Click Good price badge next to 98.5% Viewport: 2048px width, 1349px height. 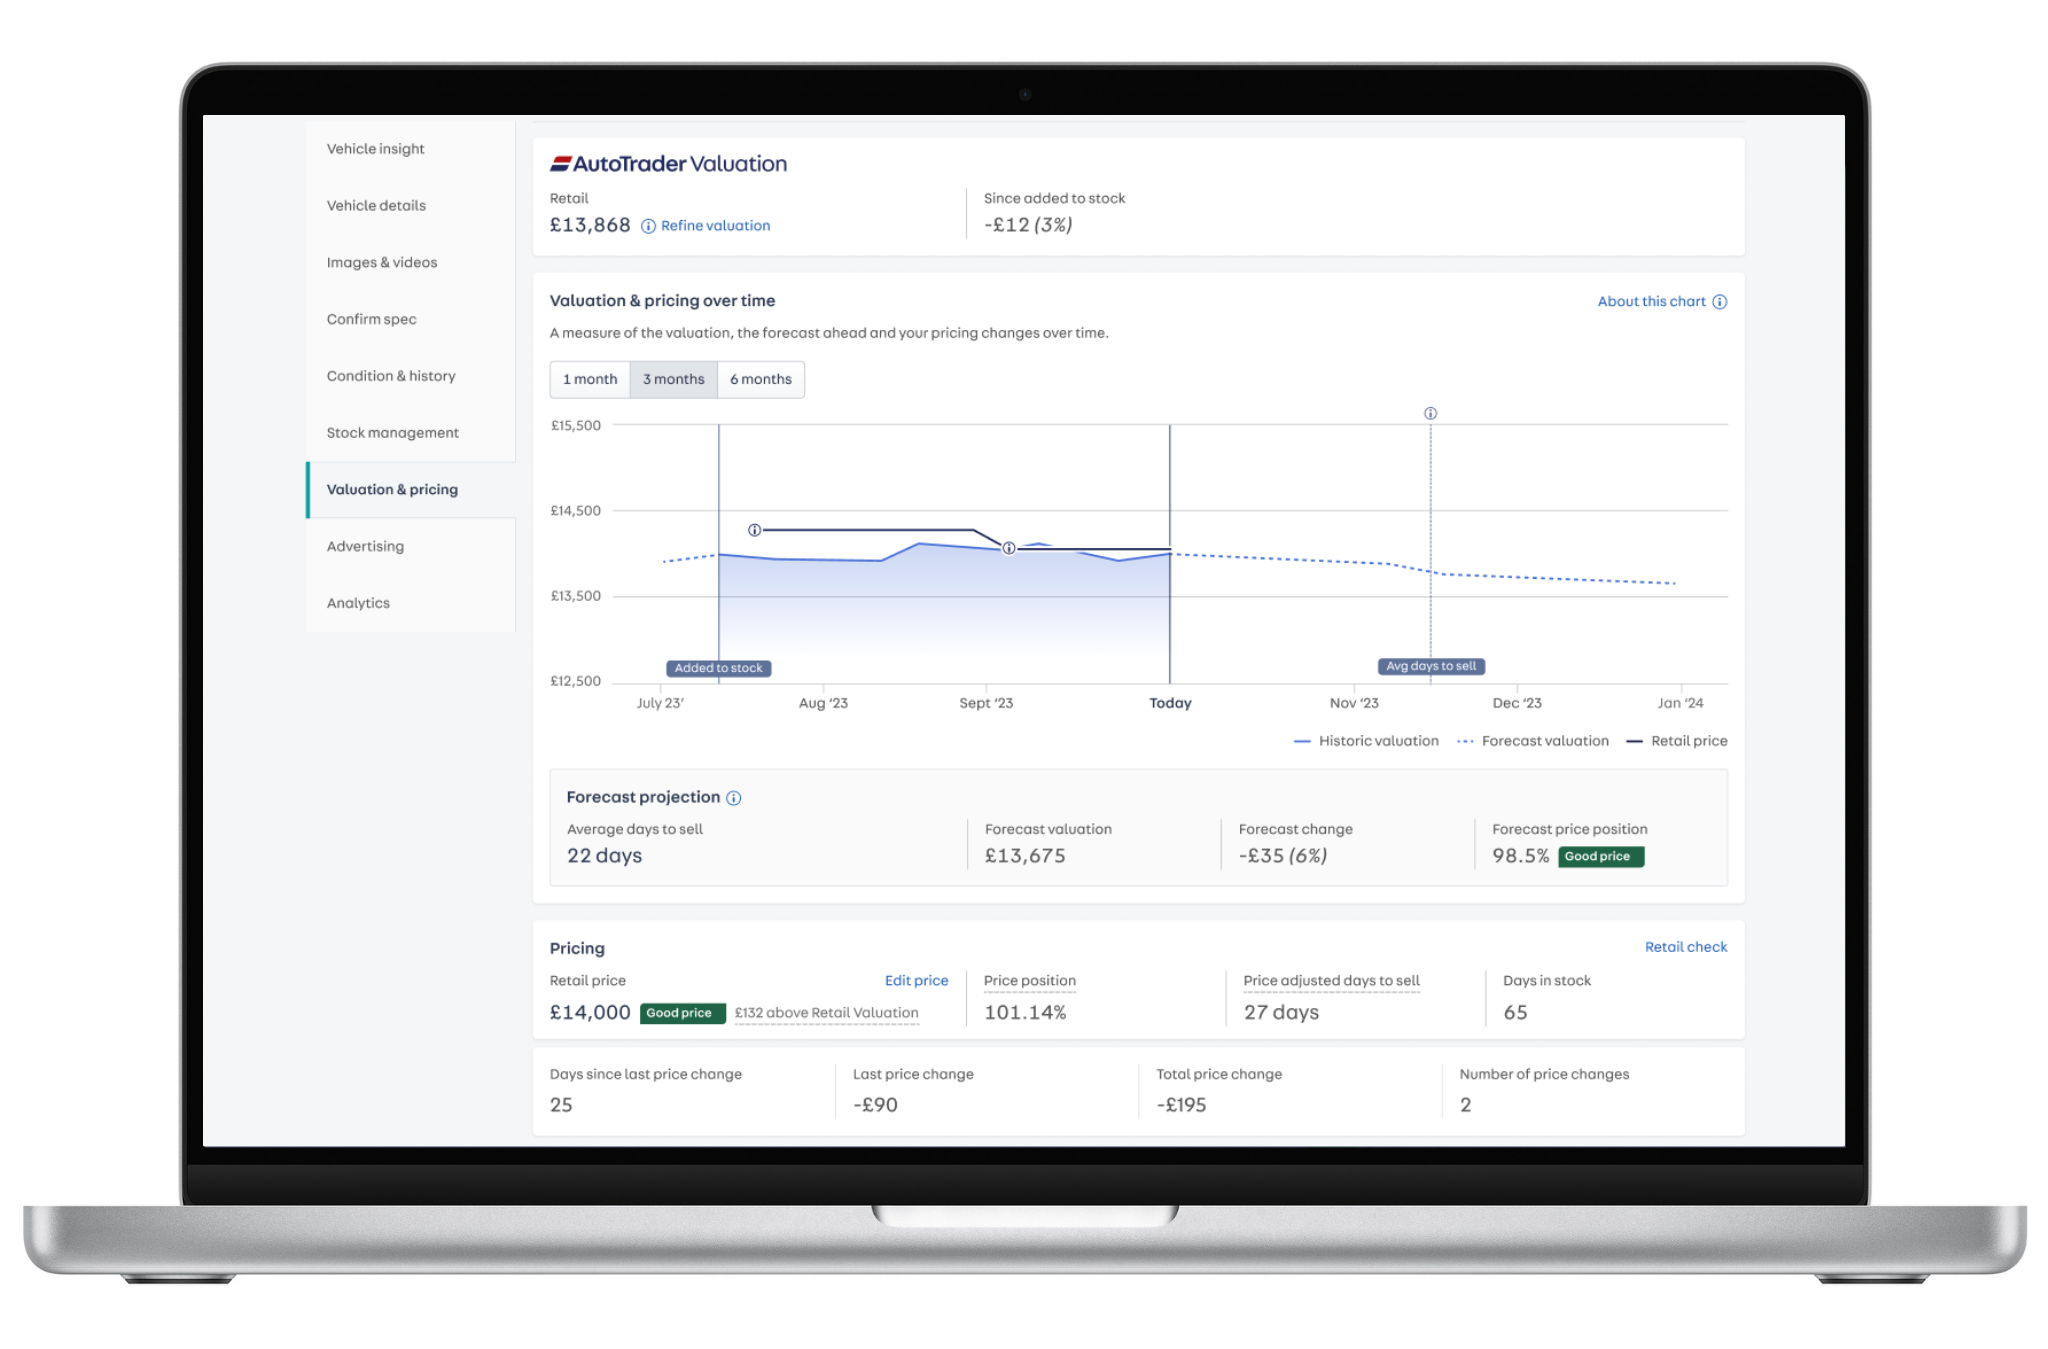click(x=1600, y=857)
